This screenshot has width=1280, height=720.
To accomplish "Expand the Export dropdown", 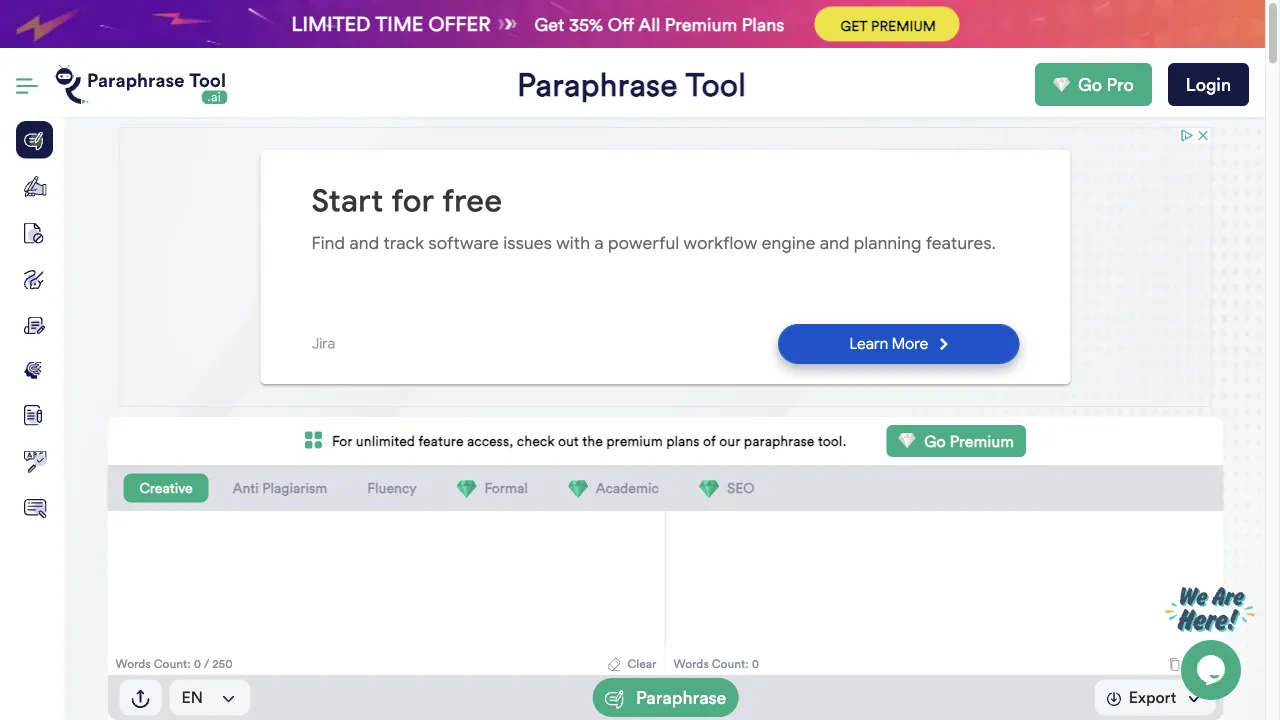I will [1154, 698].
